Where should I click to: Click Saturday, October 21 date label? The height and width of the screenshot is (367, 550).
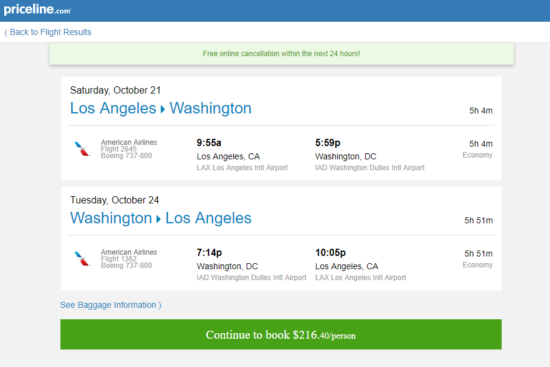(x=115, y=90)
